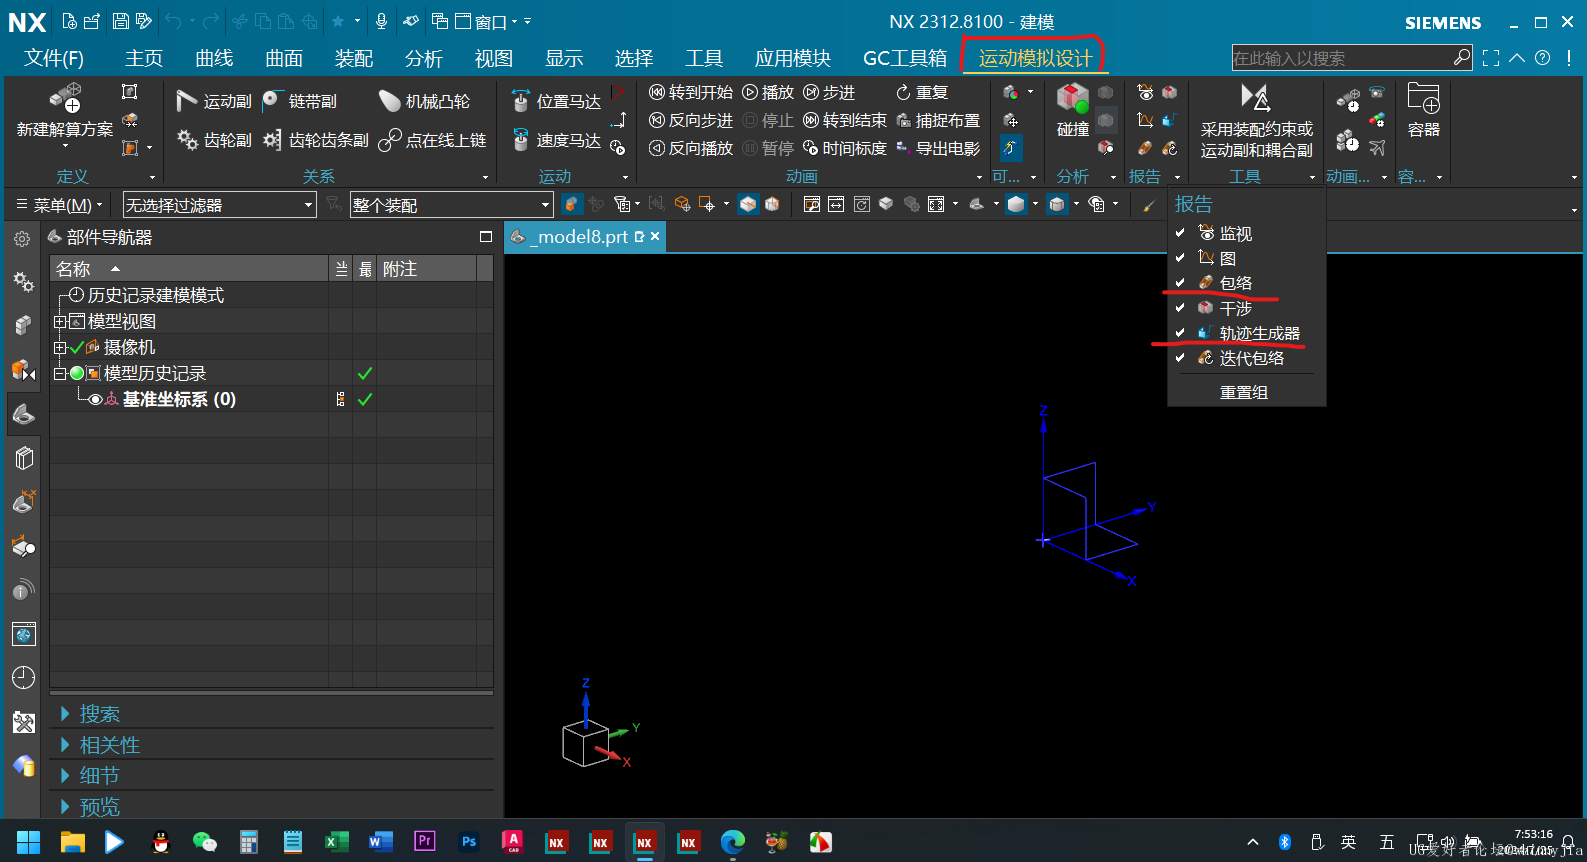Viewport: 1587px width, 862px height.
Task: Toggle the 重复 repeat animation option
Action: [922, 92]
